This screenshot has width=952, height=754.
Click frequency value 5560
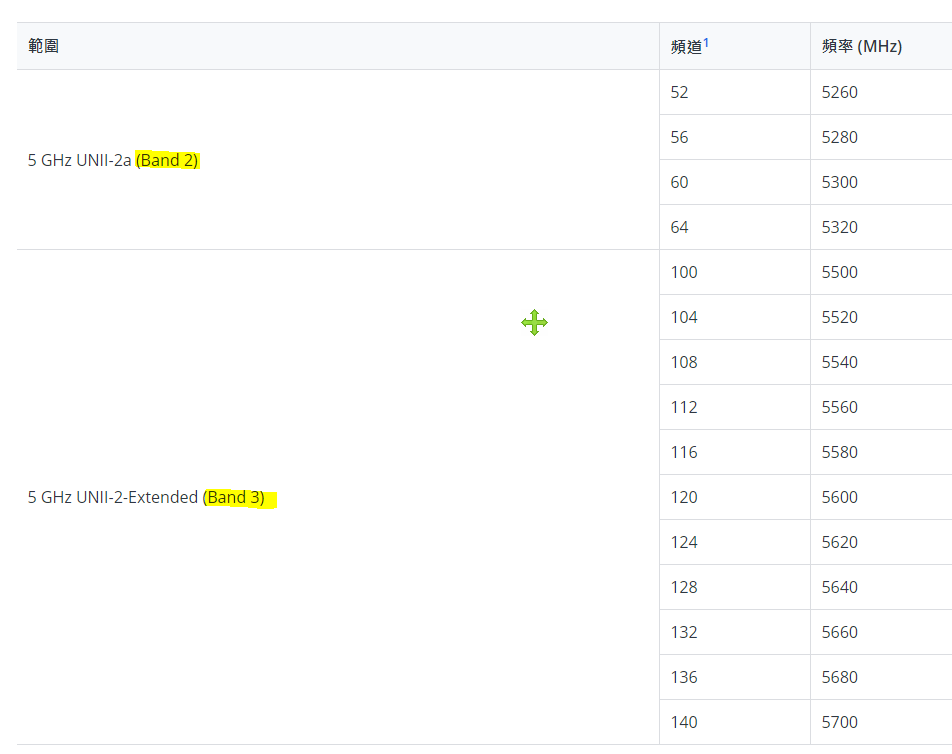(x=840, y=407)
